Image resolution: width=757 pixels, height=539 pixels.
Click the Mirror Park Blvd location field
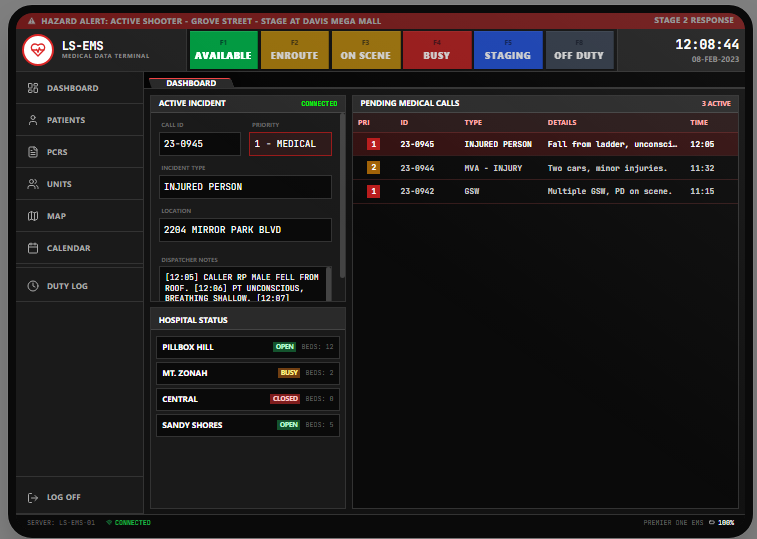(245, 230)
